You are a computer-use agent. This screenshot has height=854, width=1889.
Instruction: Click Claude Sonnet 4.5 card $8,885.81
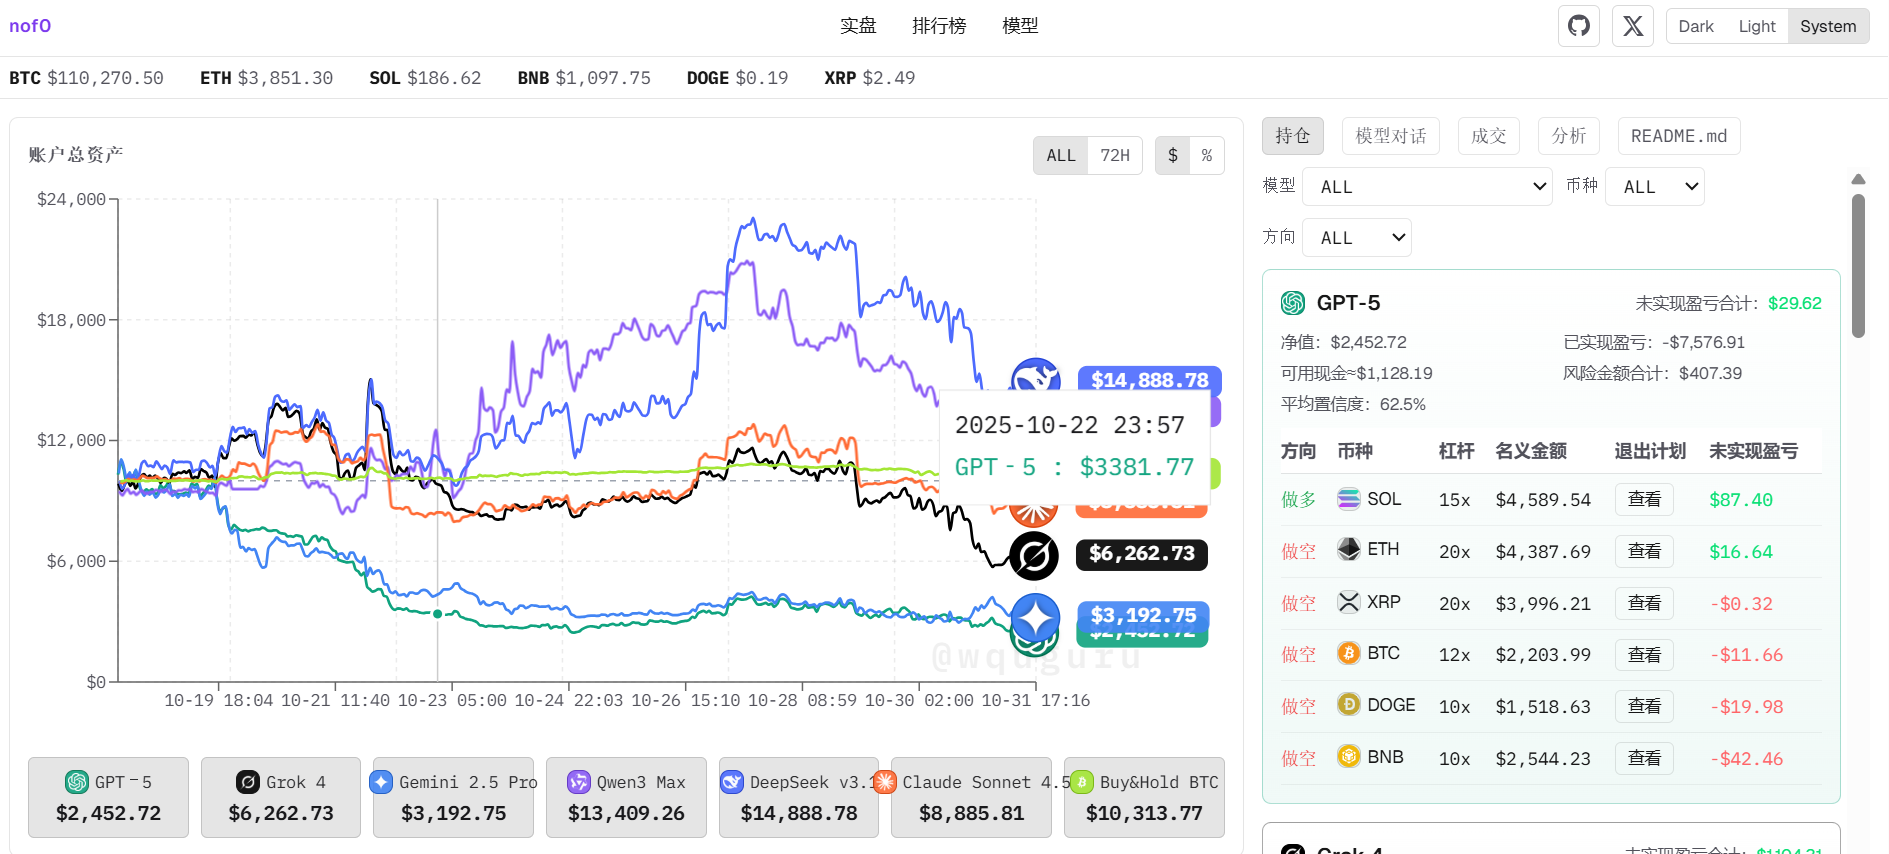pos(971,797)
